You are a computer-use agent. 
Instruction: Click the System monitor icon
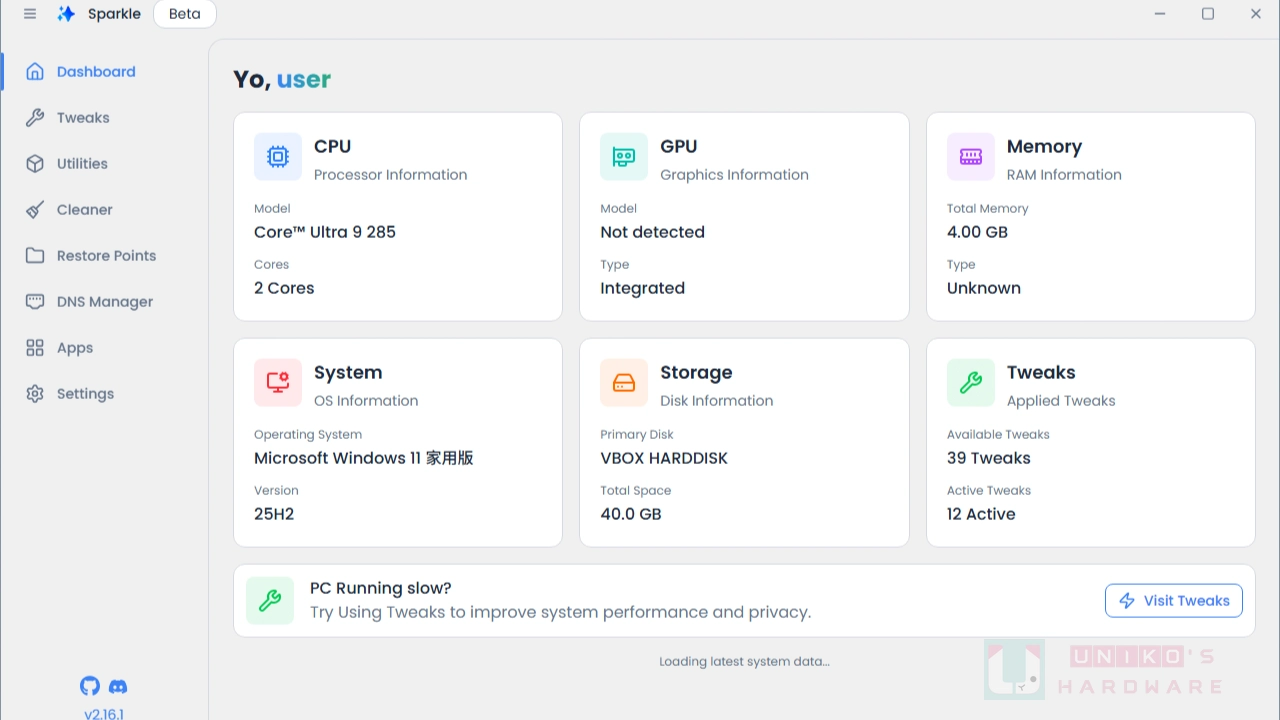coord(278,383)
